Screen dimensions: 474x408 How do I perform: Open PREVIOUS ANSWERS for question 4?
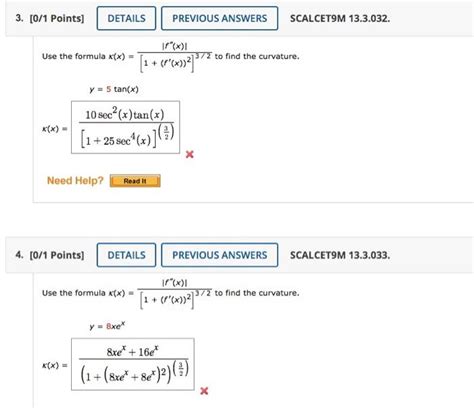(x=220, y=255)
